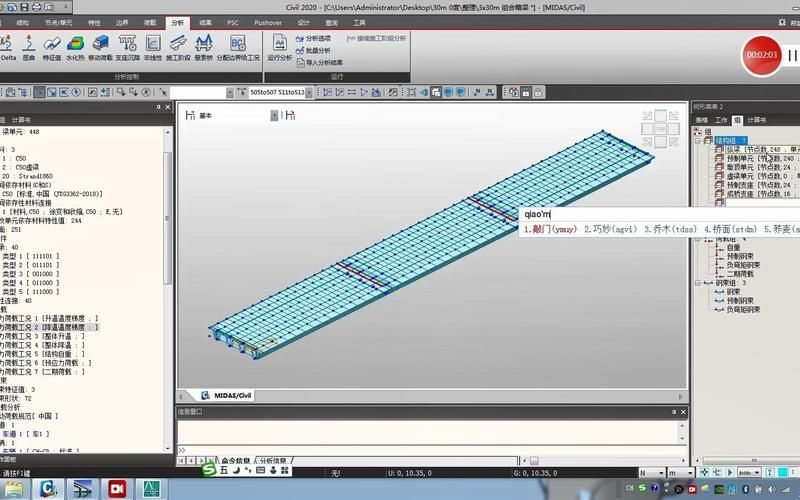800x500 pixels.
Task: Select 桥面 candidate in IME suggestion list
Action: coord(733,229)
